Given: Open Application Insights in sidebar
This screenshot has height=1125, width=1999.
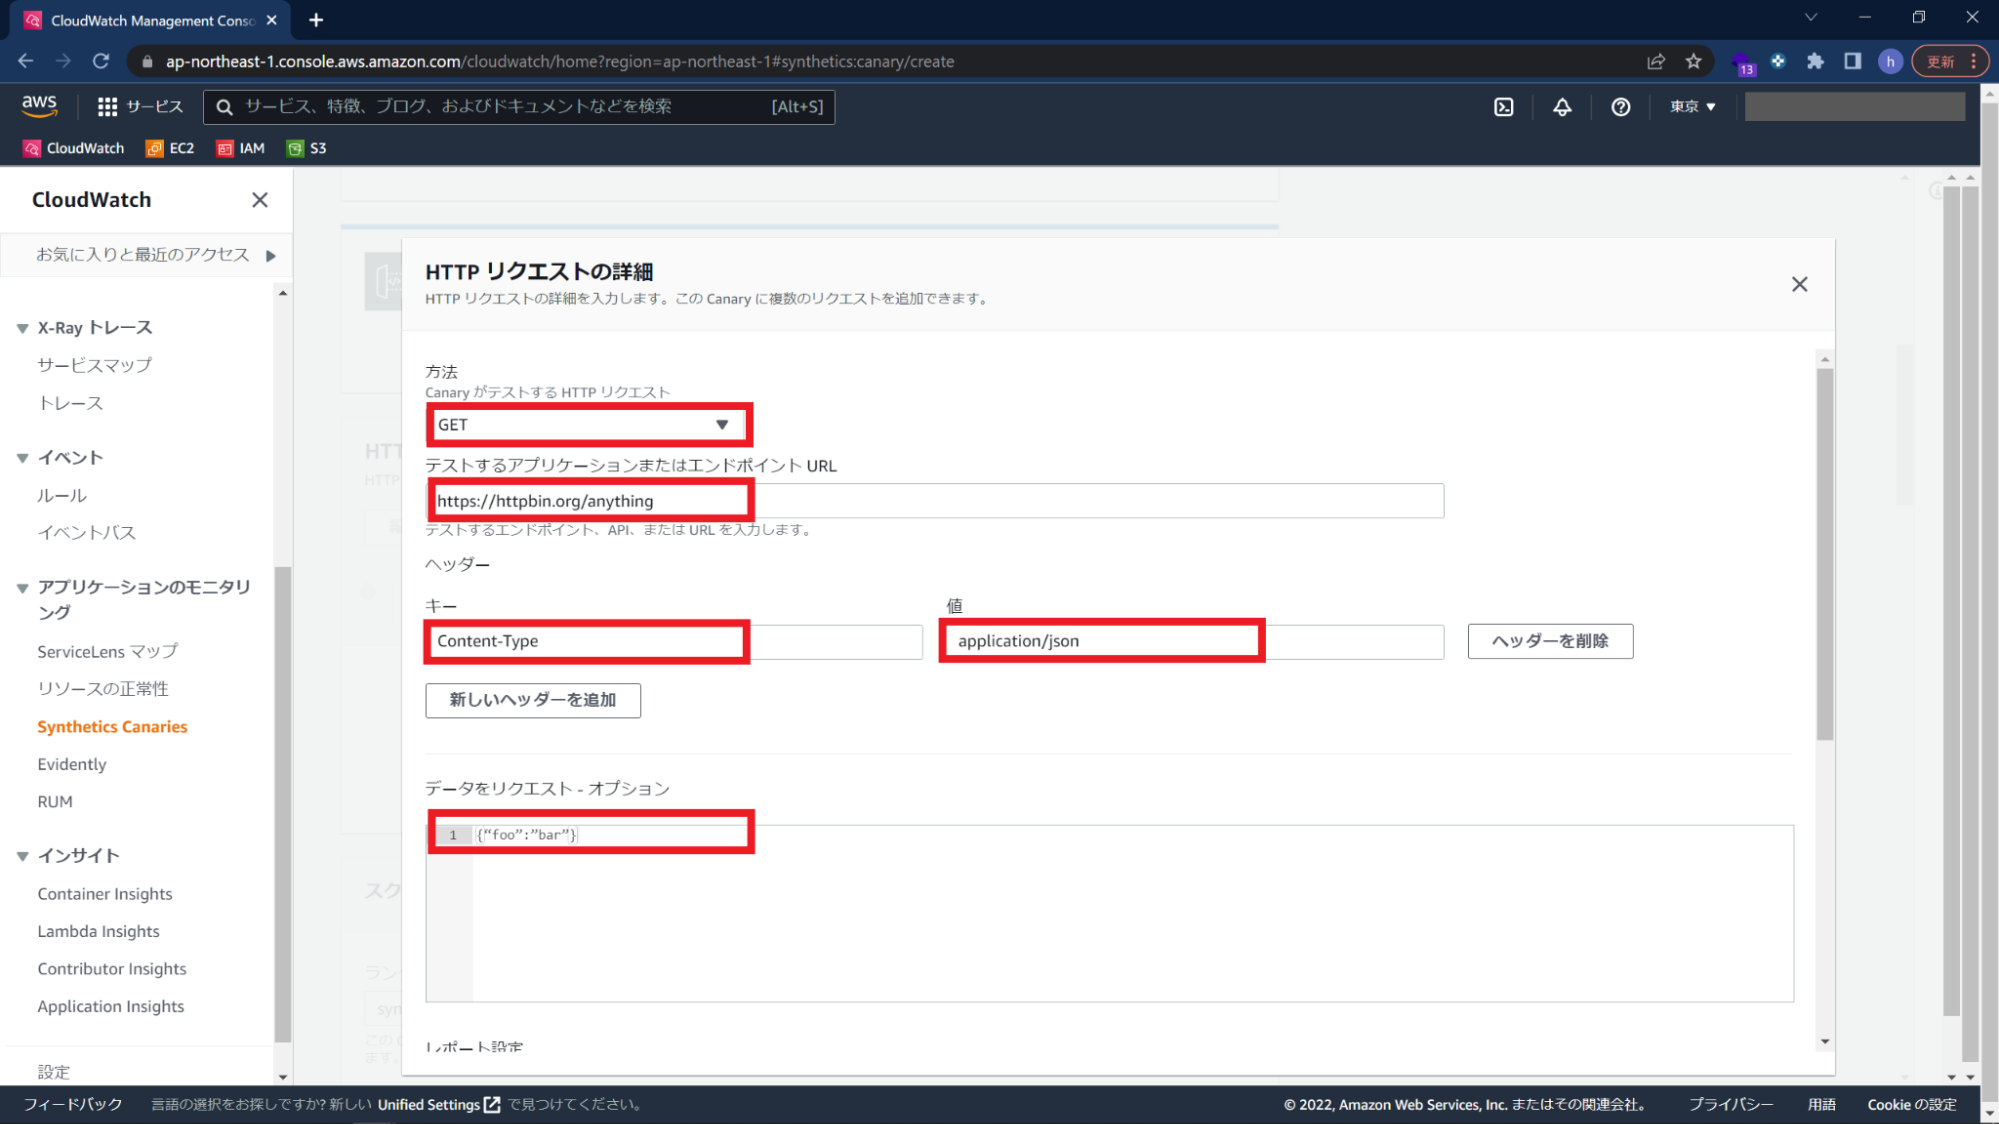Looking at the screenshot, I should click(x=111, y=1007).
